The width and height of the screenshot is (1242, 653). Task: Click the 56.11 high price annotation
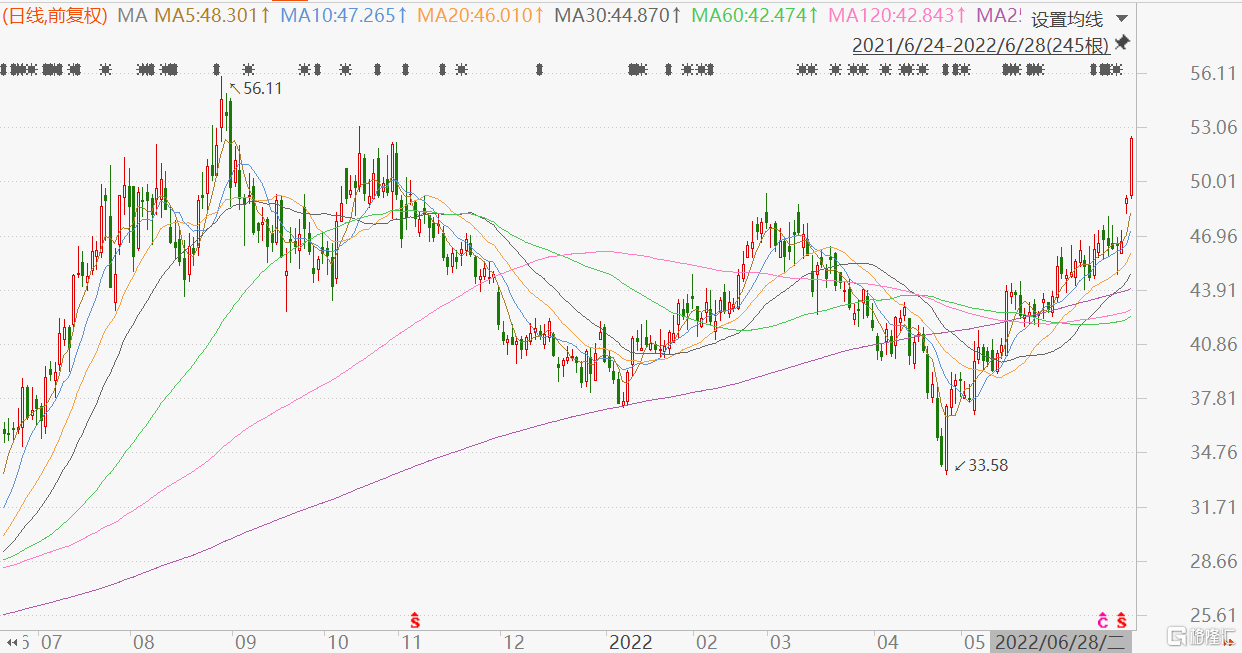click(262, 88)
